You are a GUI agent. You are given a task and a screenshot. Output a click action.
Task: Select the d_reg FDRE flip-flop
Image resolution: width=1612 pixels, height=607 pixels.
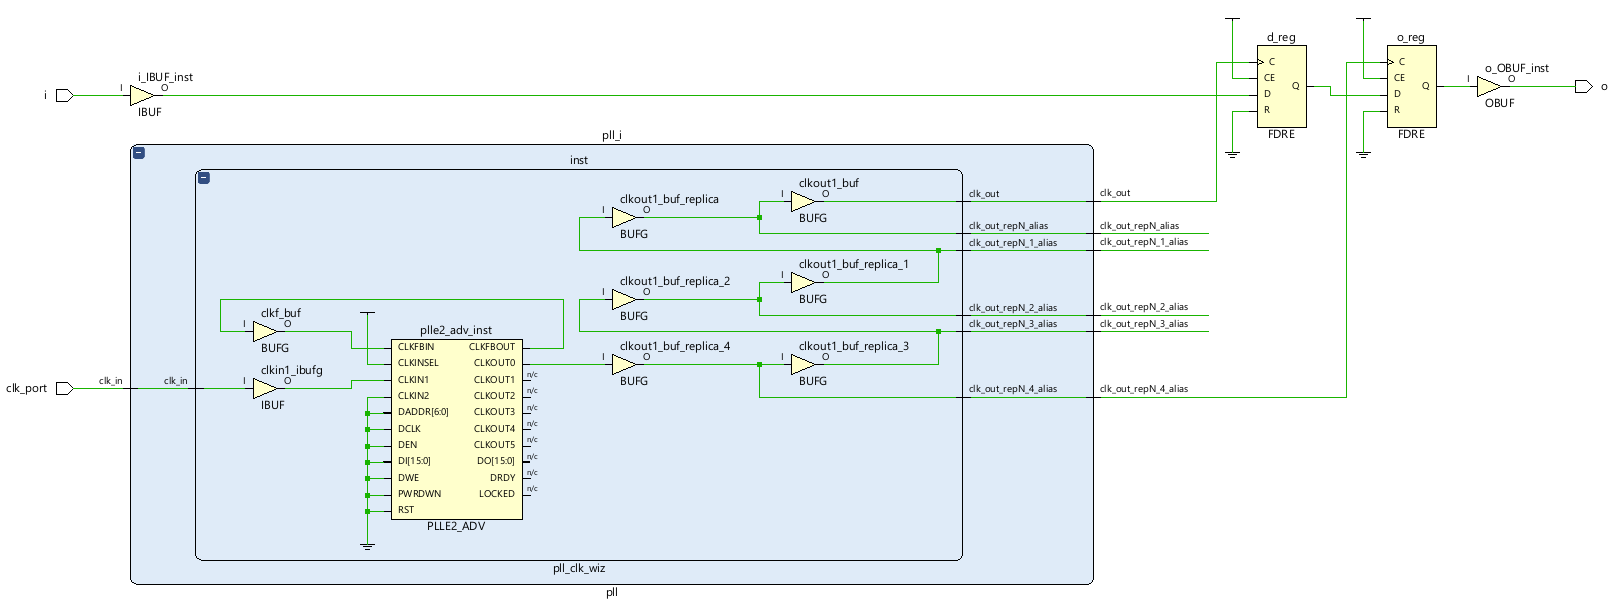(1282, 86)
